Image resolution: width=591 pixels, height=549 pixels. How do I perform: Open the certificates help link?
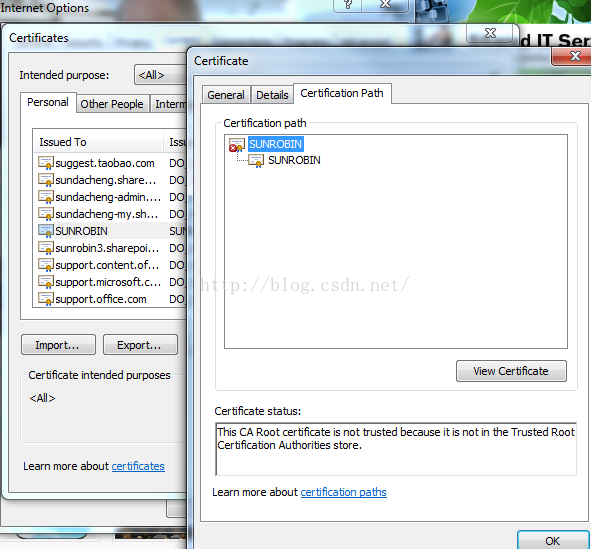[138, 466]
